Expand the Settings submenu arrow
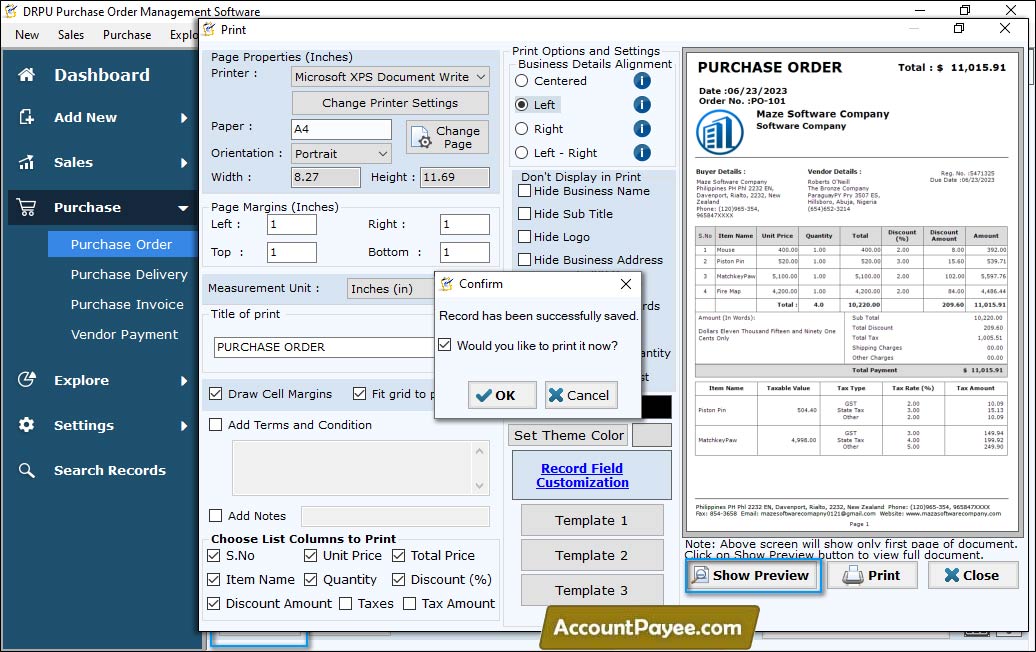 click(x=184, y=425)
